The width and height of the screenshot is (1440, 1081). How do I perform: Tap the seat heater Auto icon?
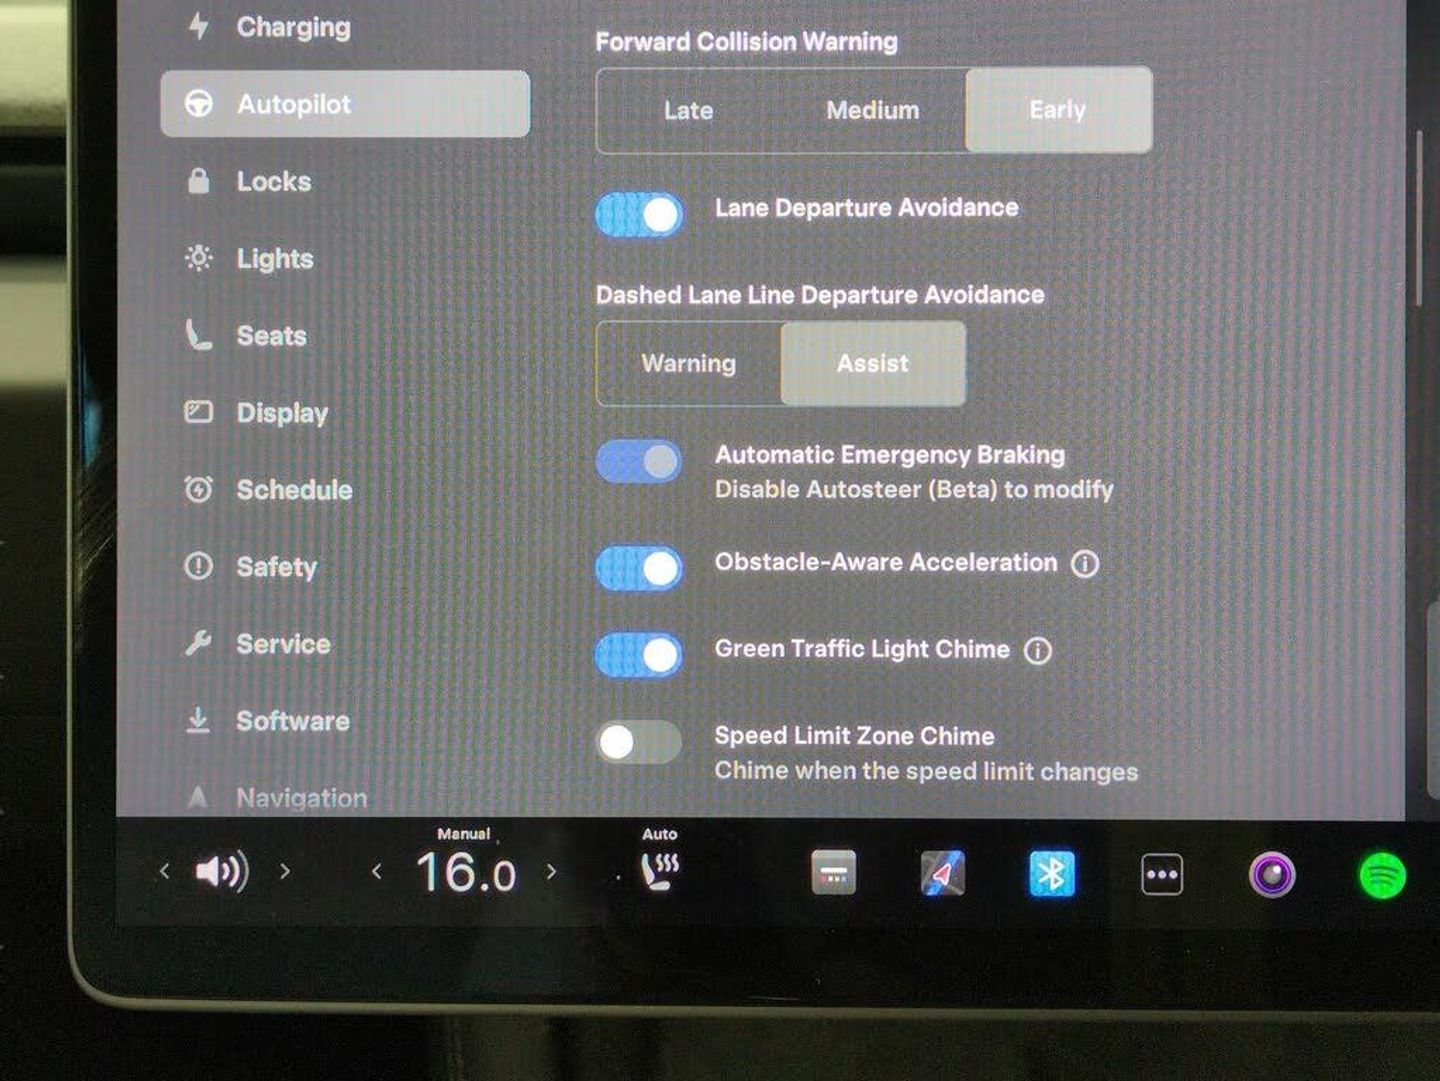[x=660, y=868]
